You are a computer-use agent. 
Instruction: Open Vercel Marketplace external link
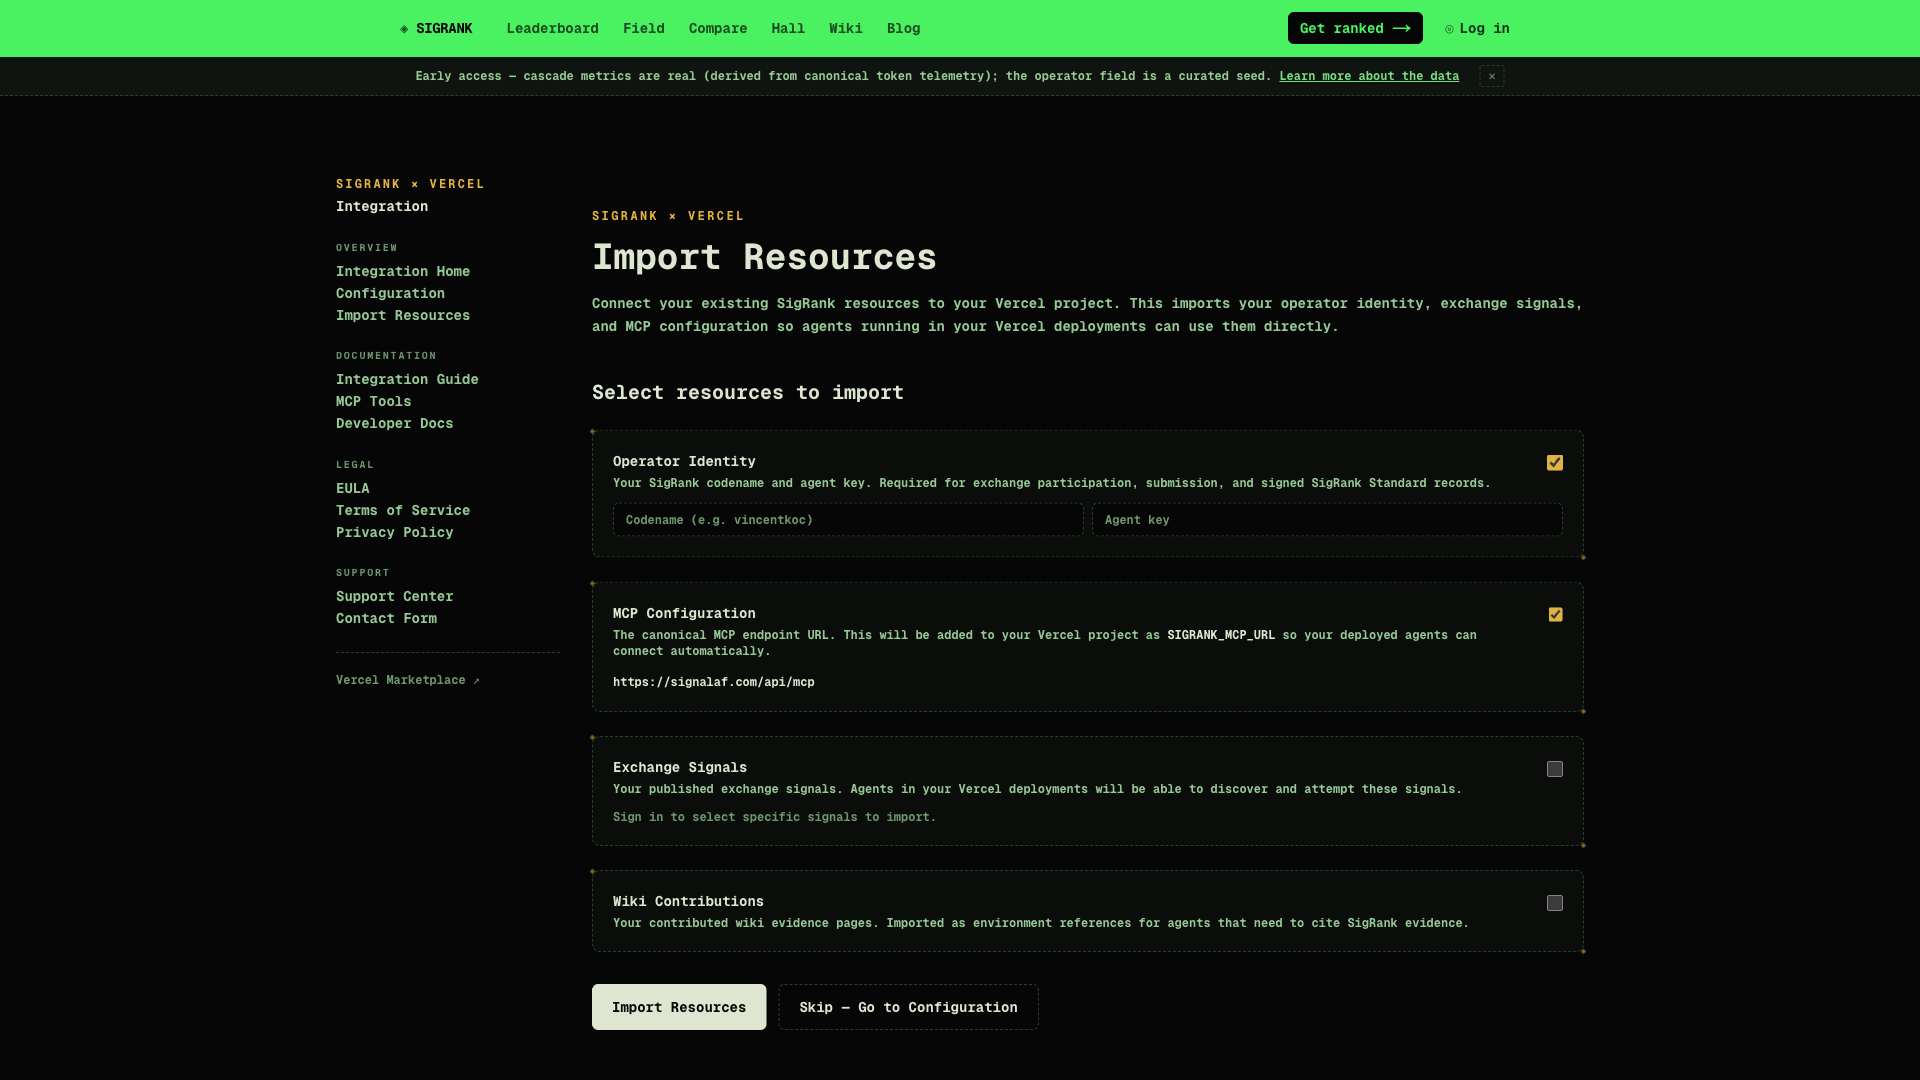[x=408, y=680]
